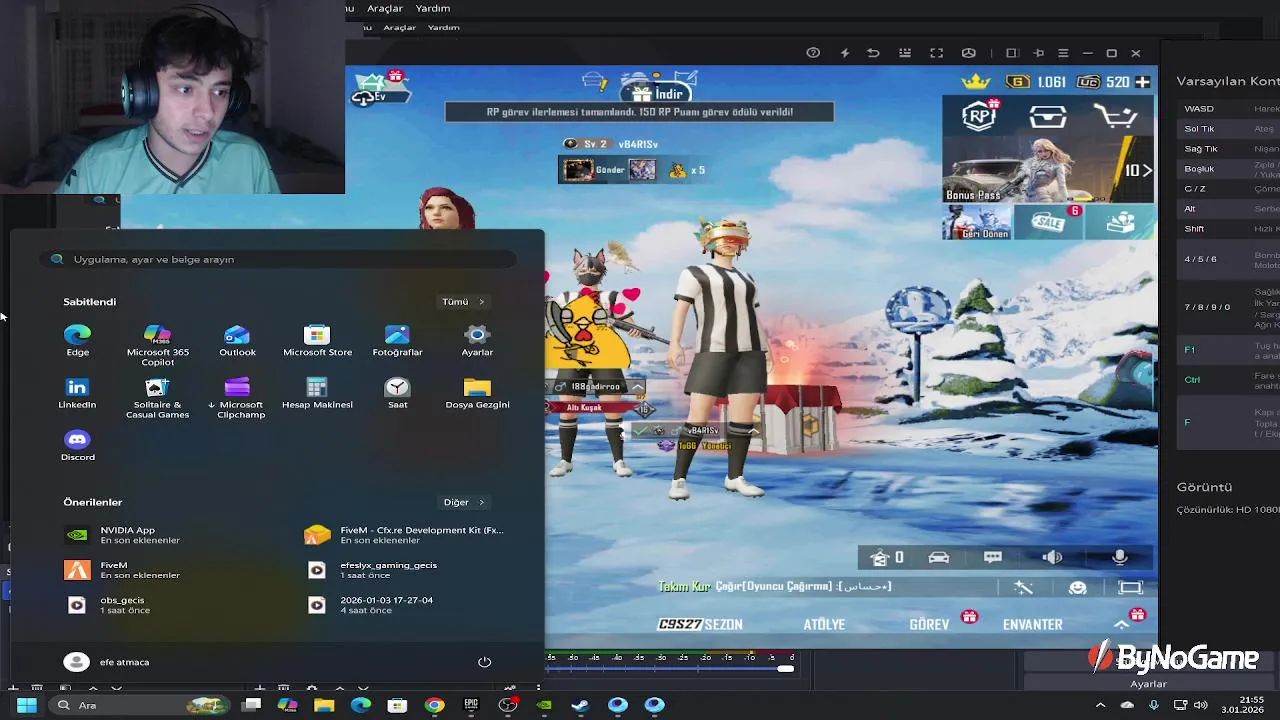Open Steam from taskbar
This screenshot has height=720, width=1280.
point(580,705)
